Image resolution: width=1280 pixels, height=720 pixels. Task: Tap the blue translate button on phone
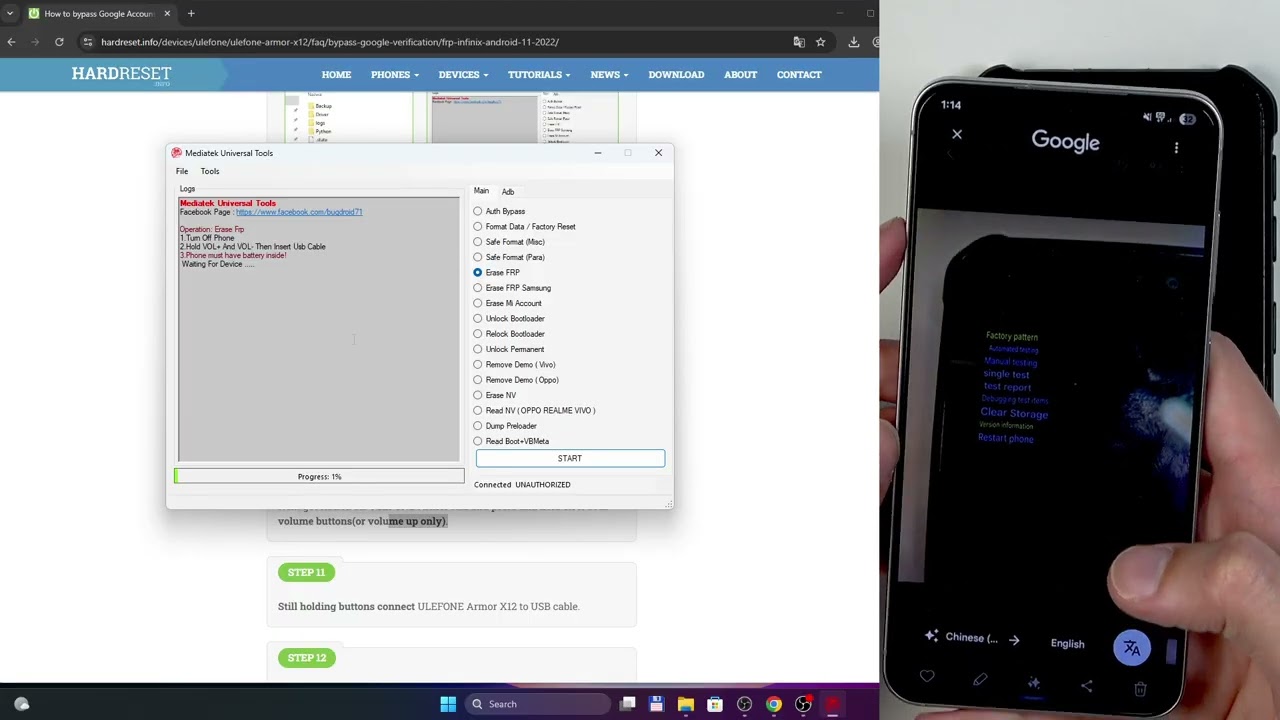[1132, 648]
